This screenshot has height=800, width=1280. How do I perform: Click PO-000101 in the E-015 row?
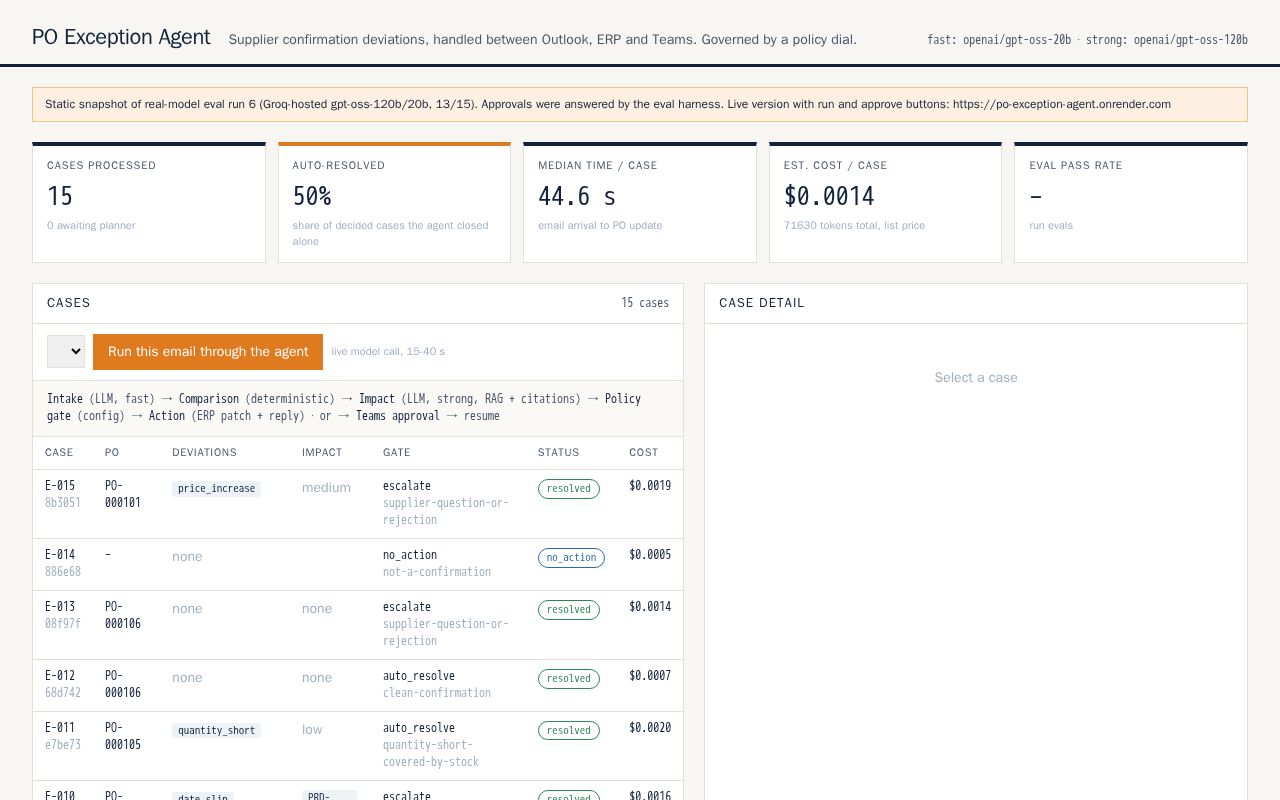(123, 494)
